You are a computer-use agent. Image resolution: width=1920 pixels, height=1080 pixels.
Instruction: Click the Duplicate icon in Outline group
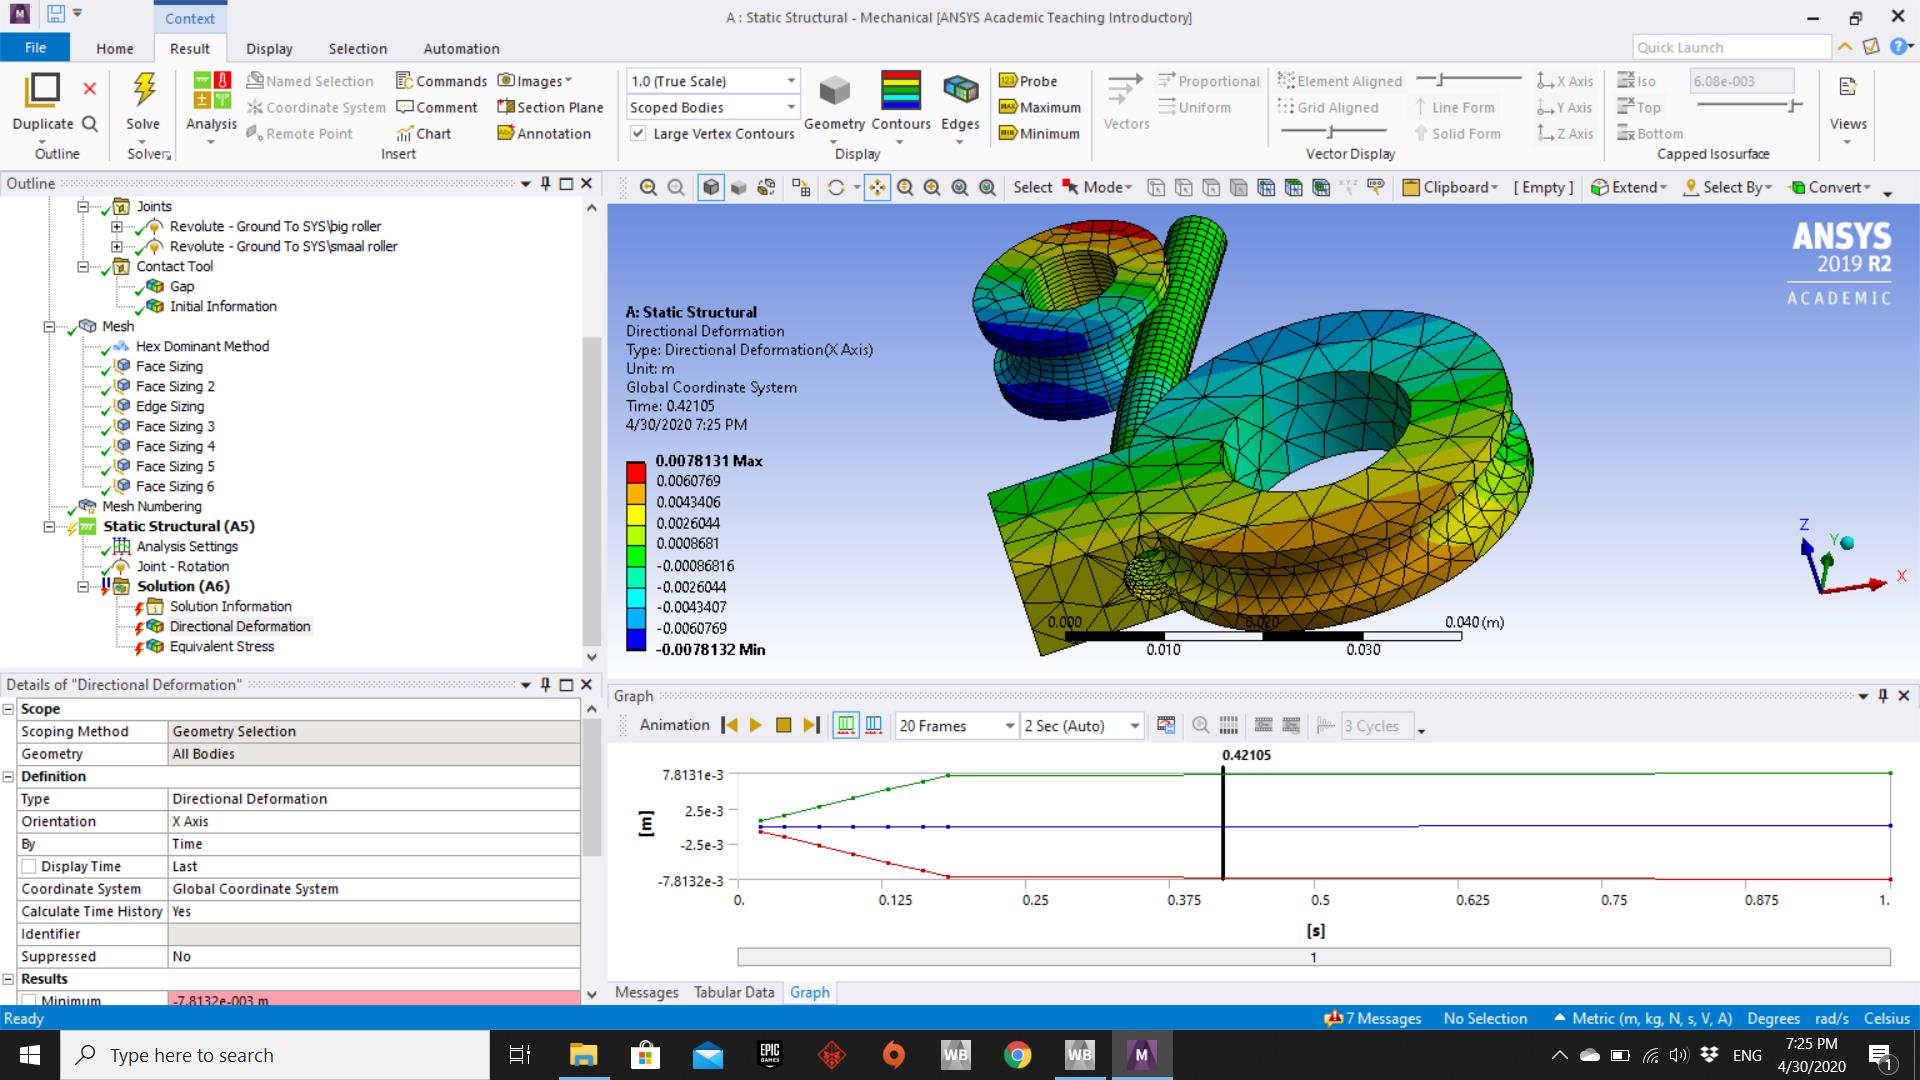(42, 89)
